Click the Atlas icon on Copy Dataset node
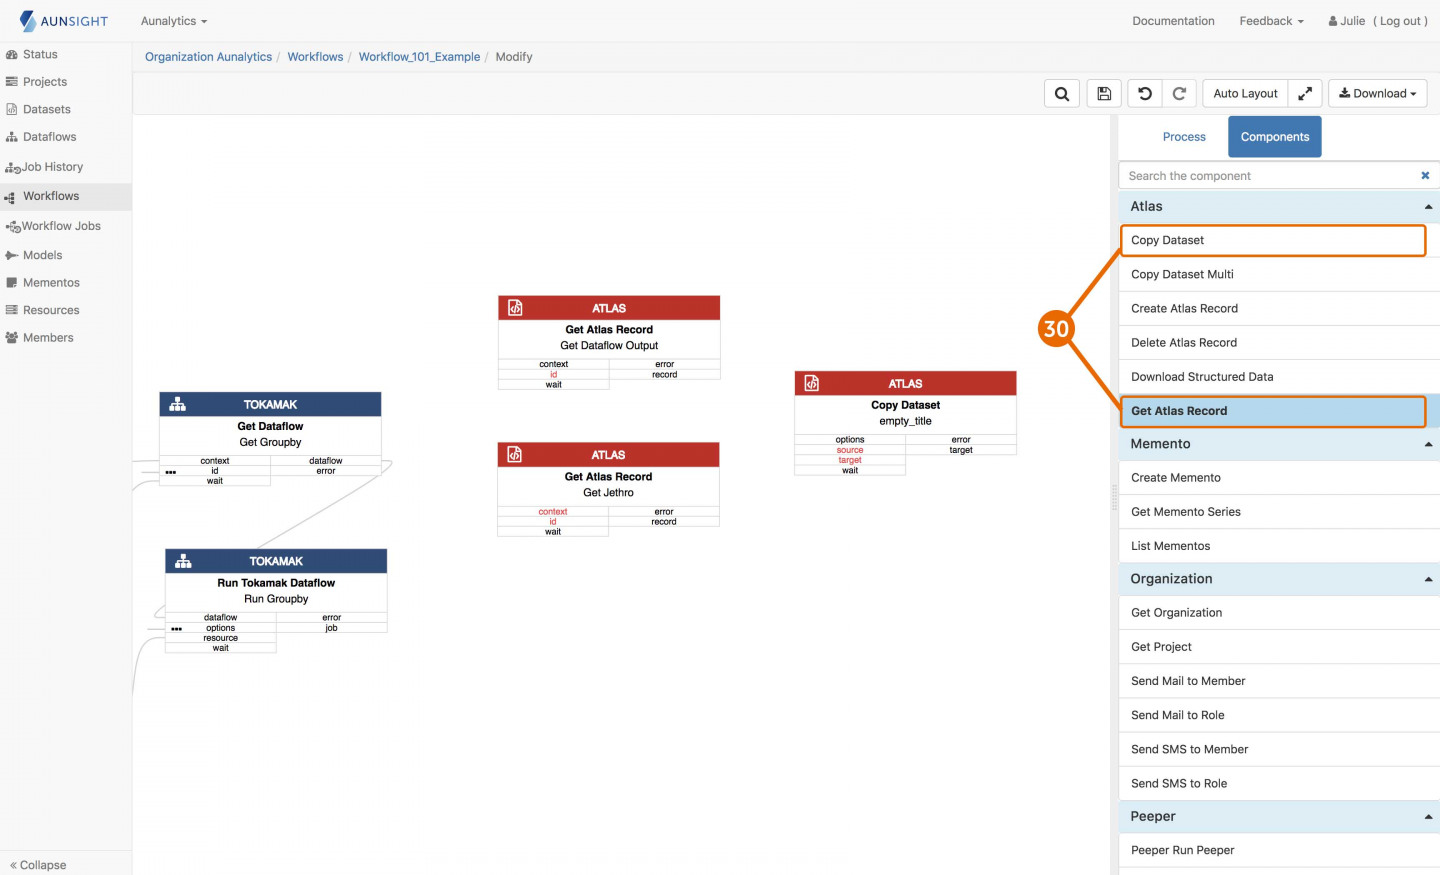 [812, 384]
